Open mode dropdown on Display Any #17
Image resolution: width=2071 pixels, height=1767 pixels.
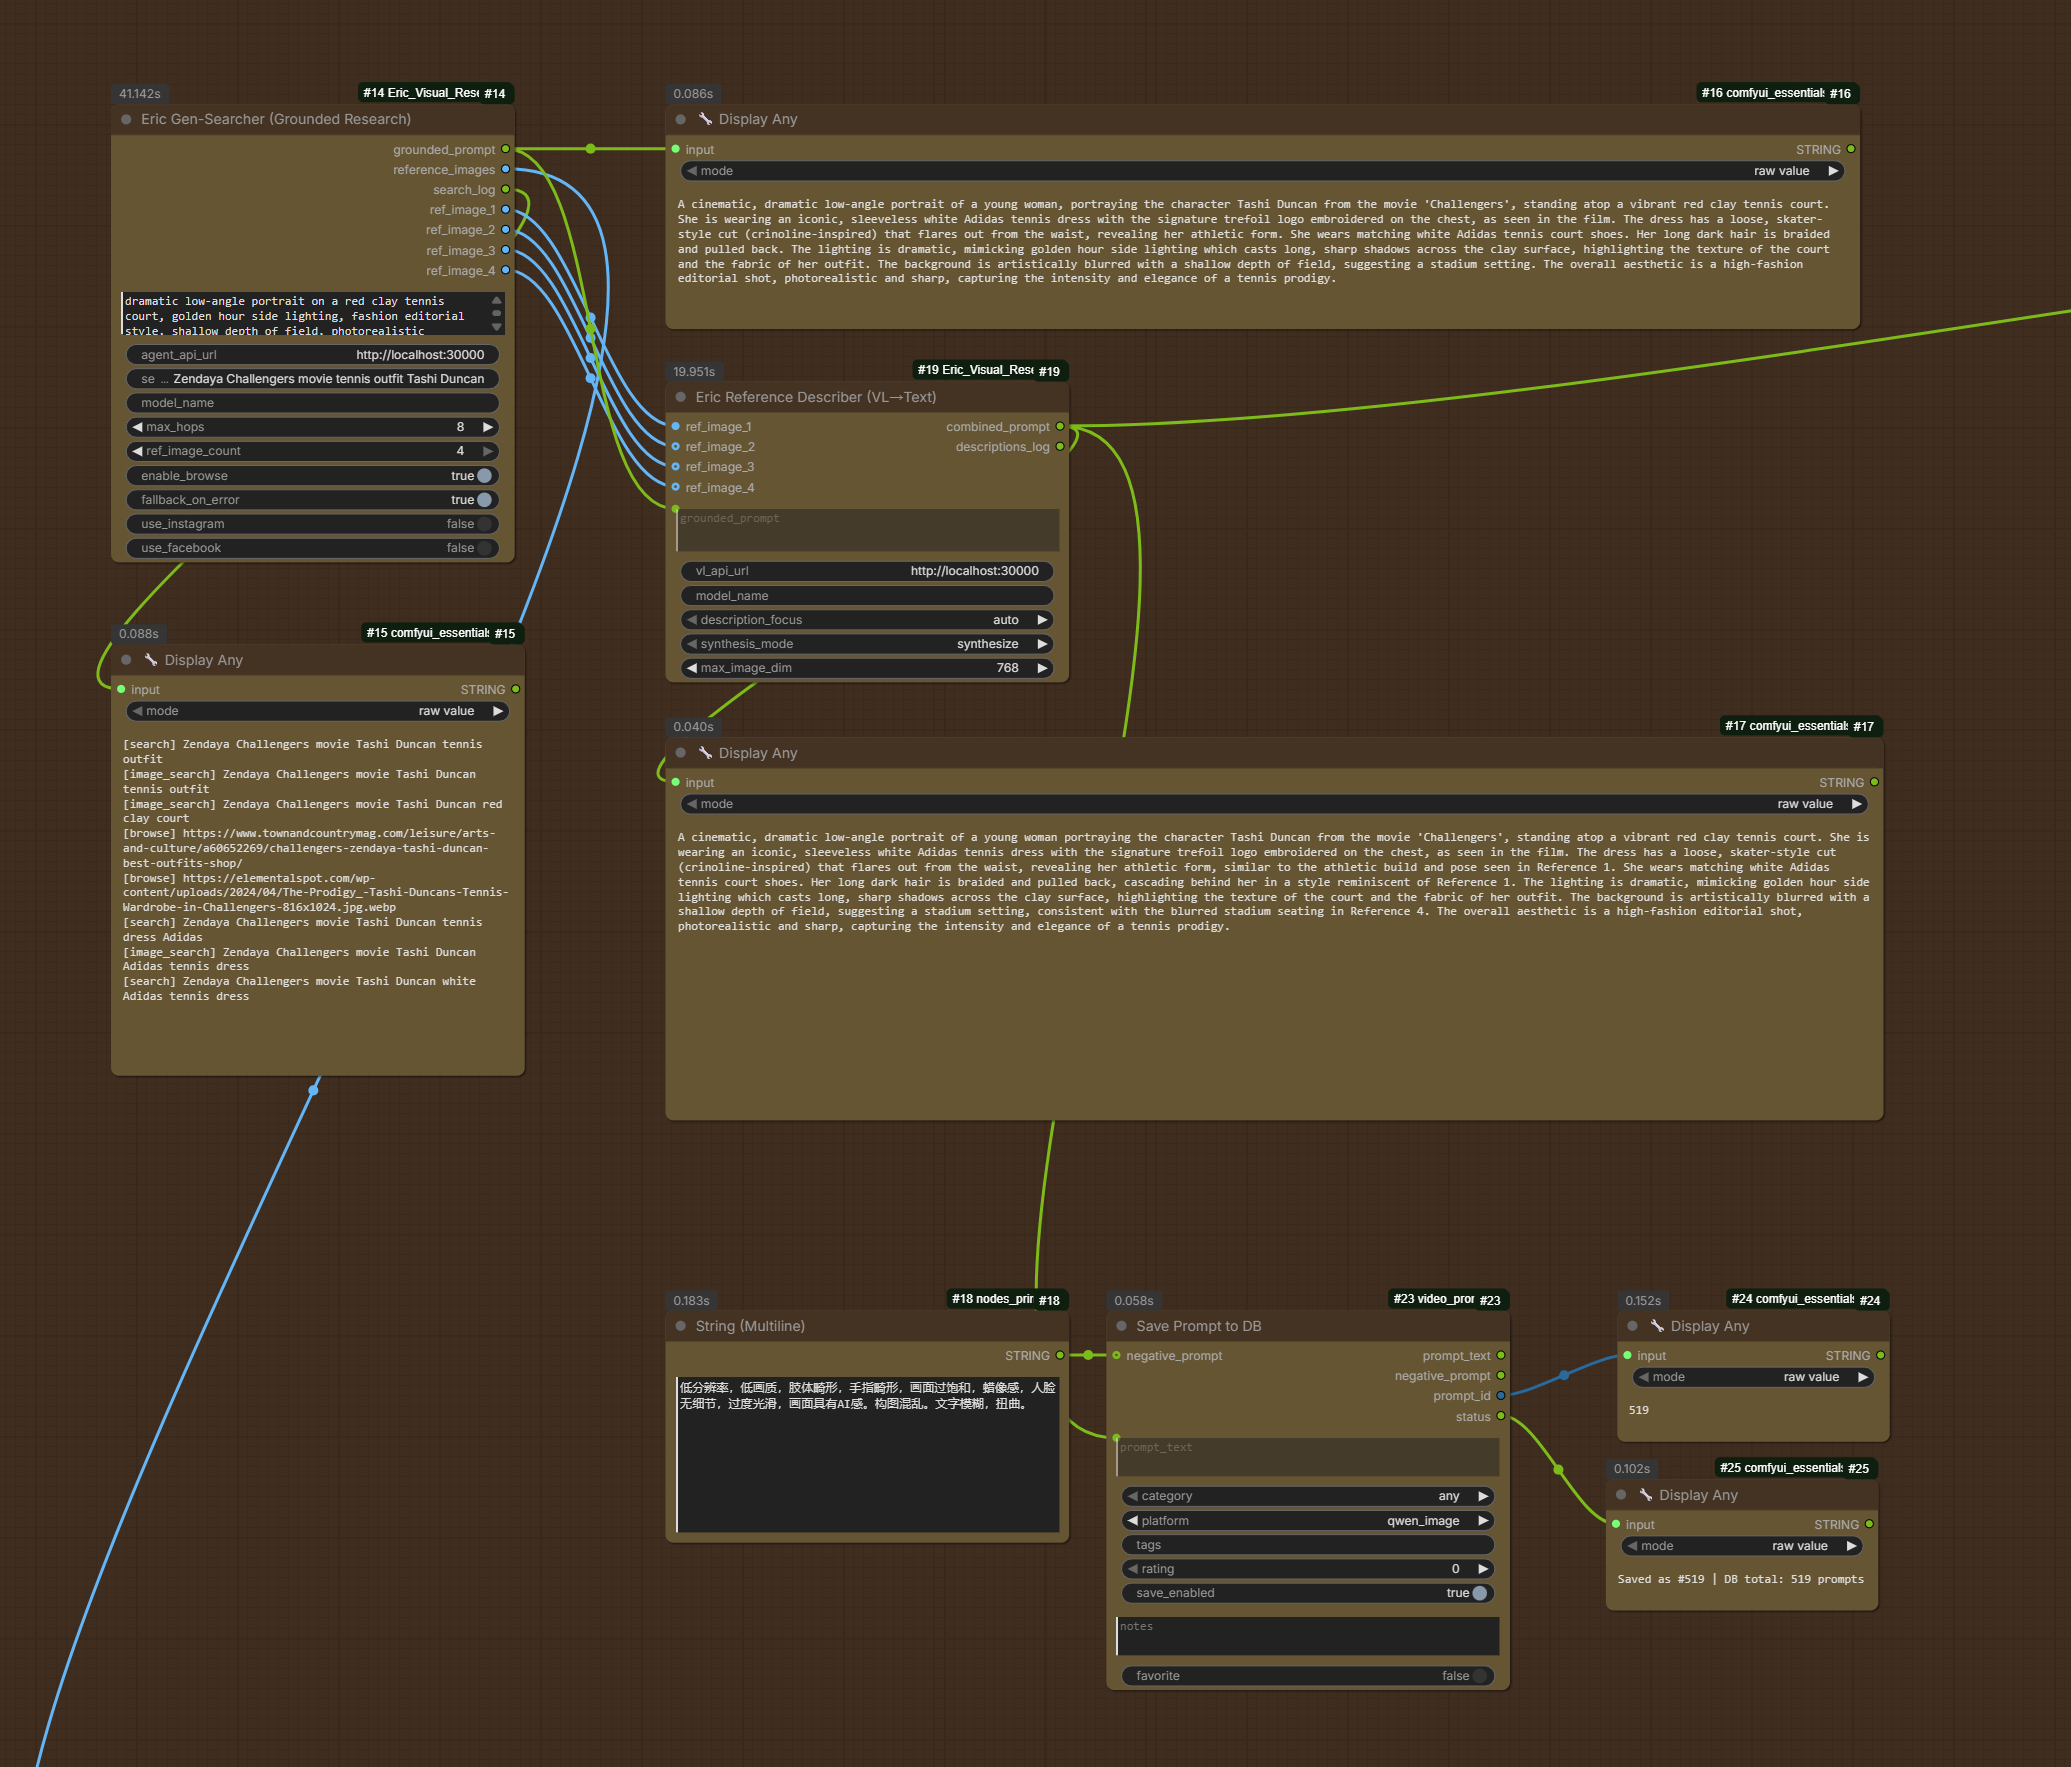[x=1275, y=804]
